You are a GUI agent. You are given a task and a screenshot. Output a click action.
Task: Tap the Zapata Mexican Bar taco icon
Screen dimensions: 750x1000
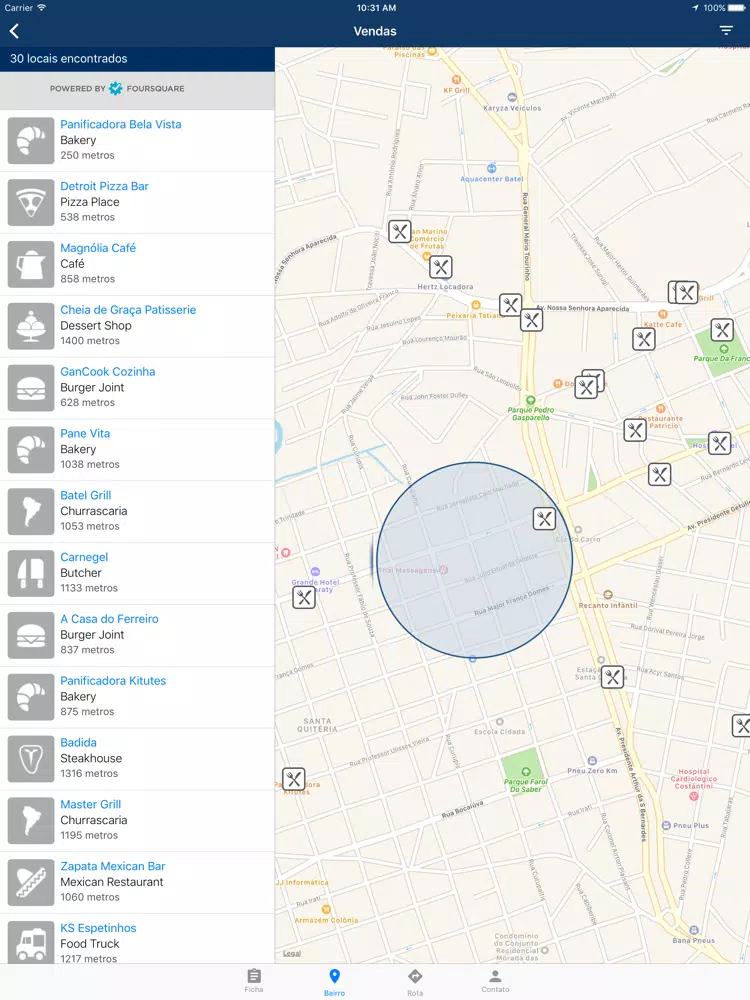(x=31, y=883)
